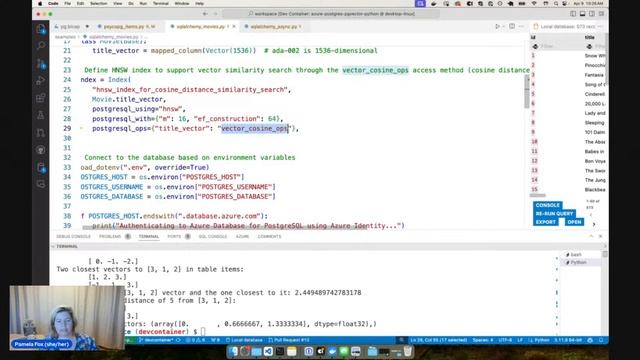Click devcontainer branch in status bar
This screenshot has width=640, height=360.
[x=156, y=340]
